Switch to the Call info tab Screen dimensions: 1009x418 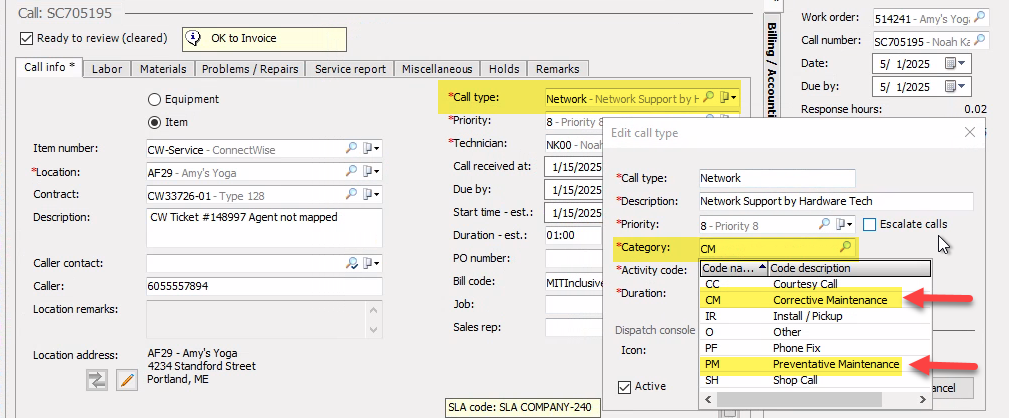click(x=50, y=67)
